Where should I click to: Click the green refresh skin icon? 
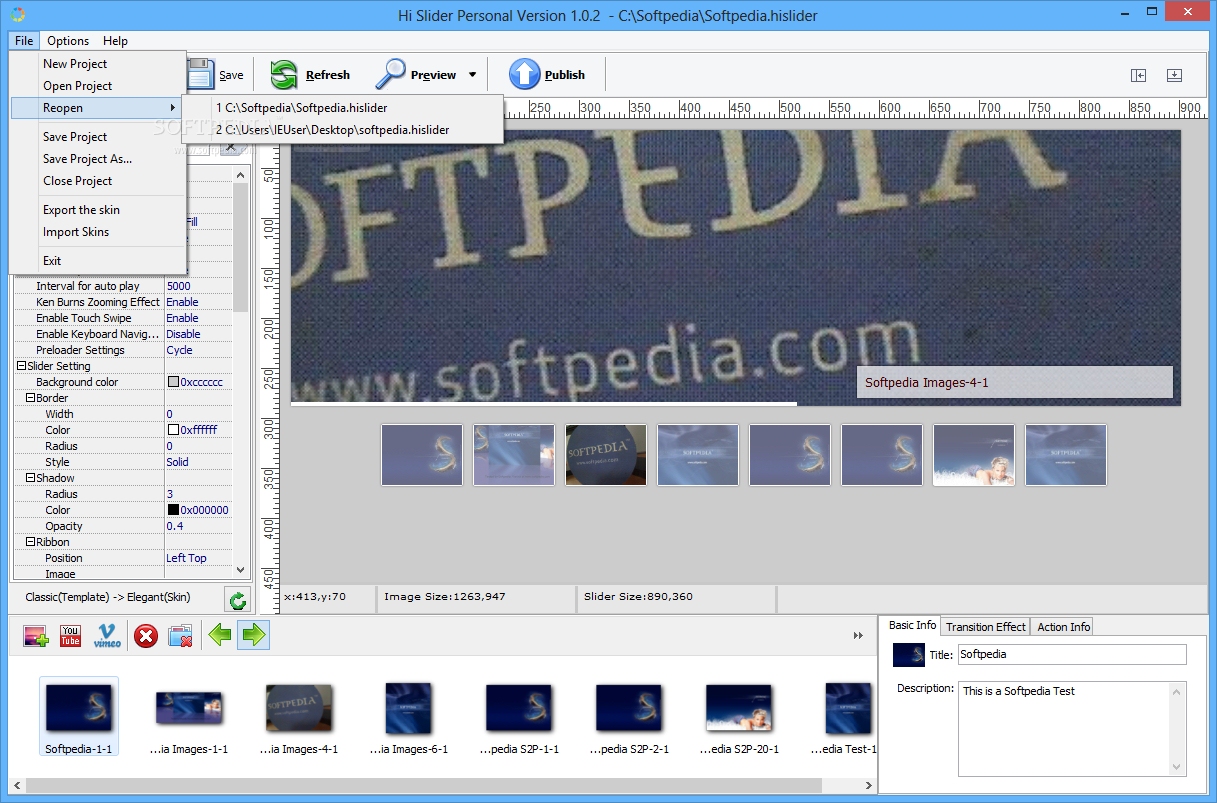(237, 600)
